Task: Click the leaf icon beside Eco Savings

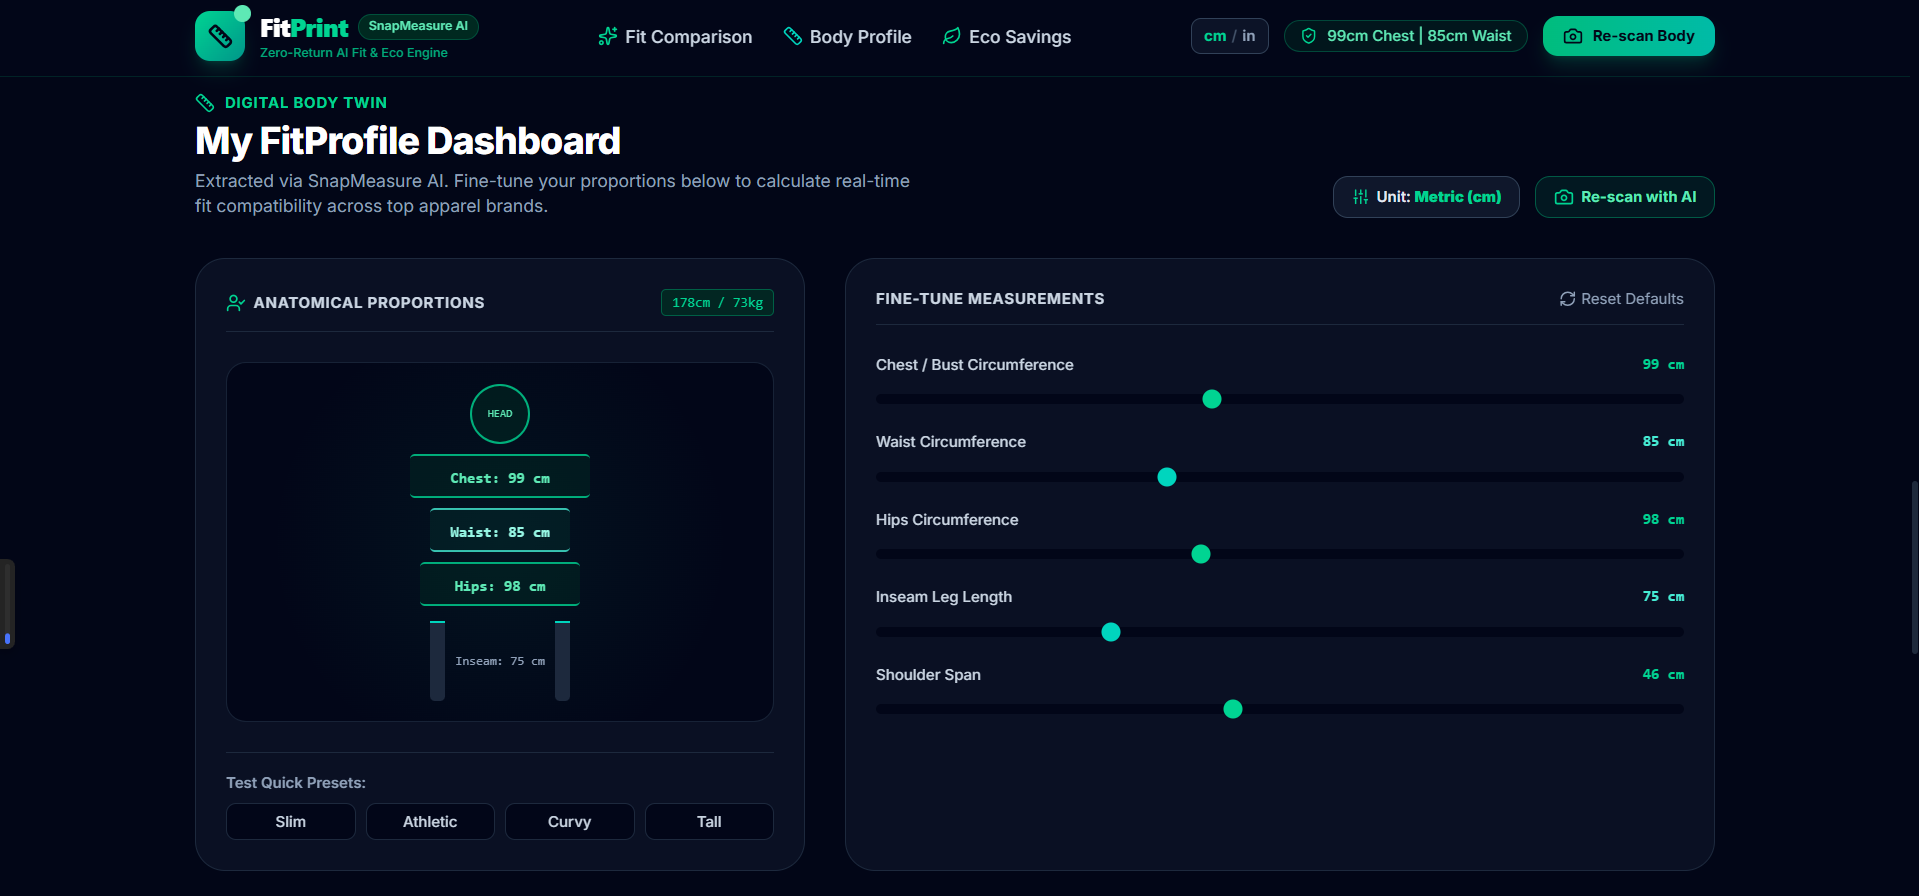Action: pos(951,36)
